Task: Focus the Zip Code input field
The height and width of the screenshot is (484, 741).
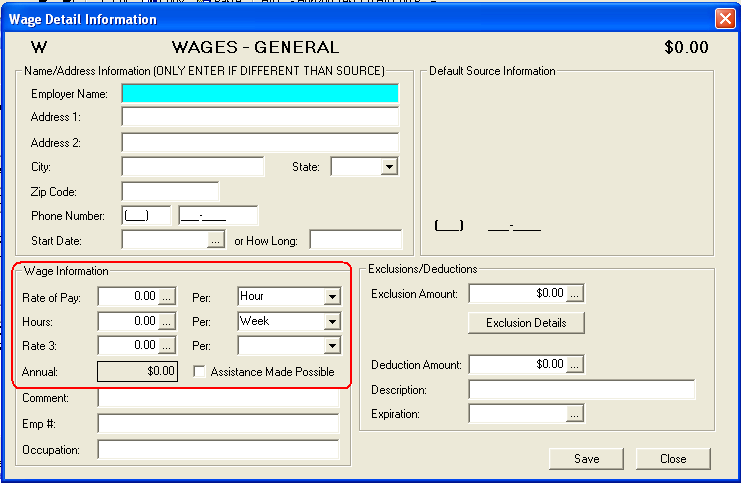Action: click(x=170, y=191)
